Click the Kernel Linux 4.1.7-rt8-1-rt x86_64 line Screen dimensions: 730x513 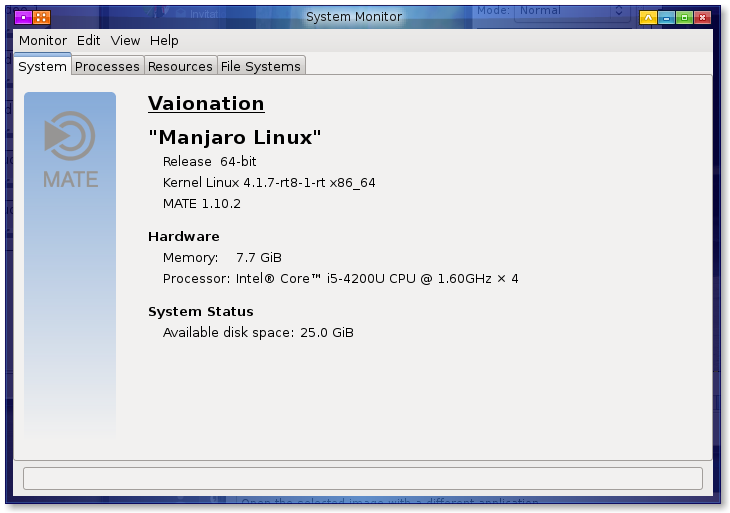[269, 182]
